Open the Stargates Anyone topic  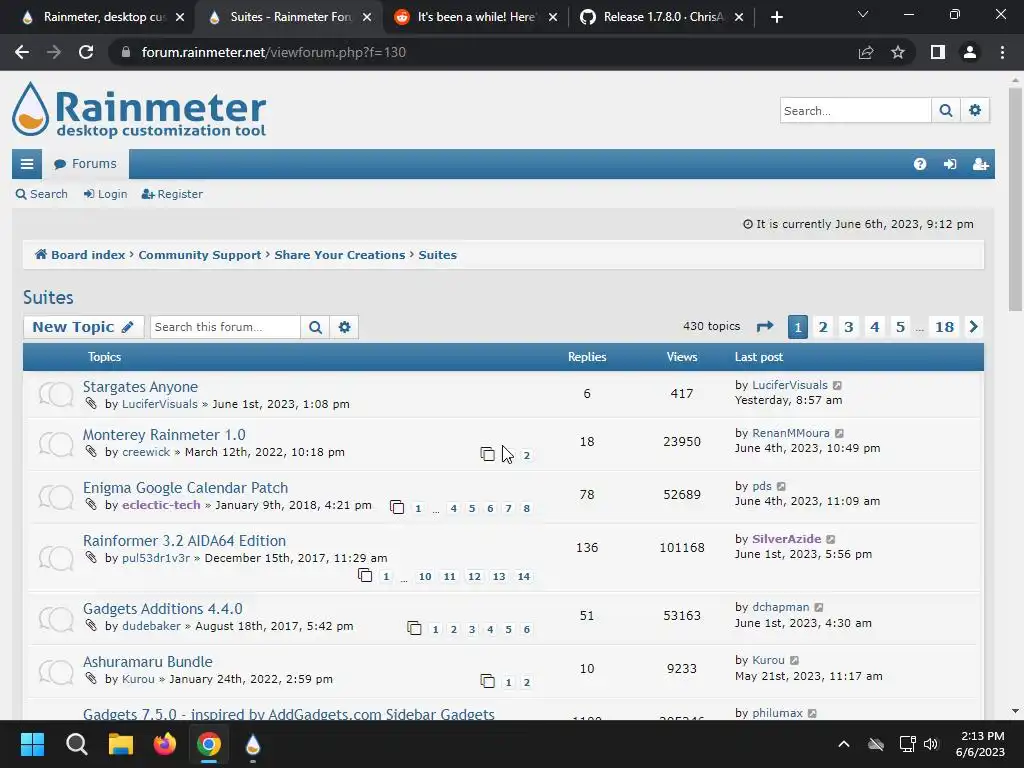tap(140, 387)
